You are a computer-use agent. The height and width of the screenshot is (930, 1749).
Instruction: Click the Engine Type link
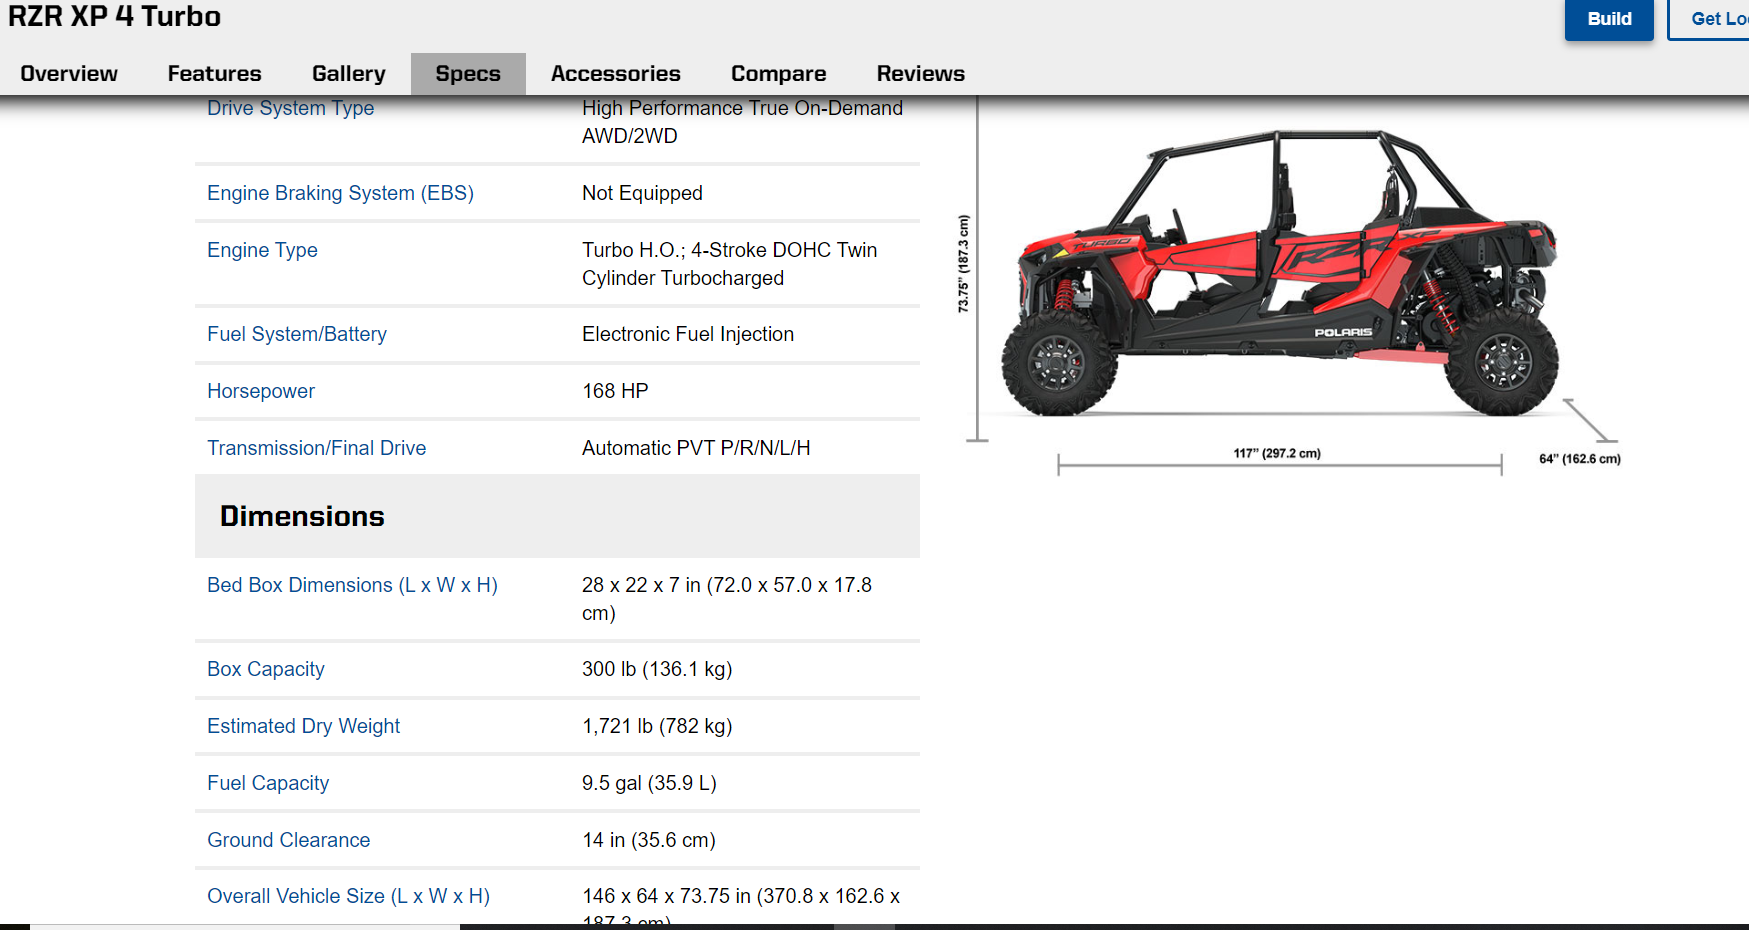(x=263, y=250)
